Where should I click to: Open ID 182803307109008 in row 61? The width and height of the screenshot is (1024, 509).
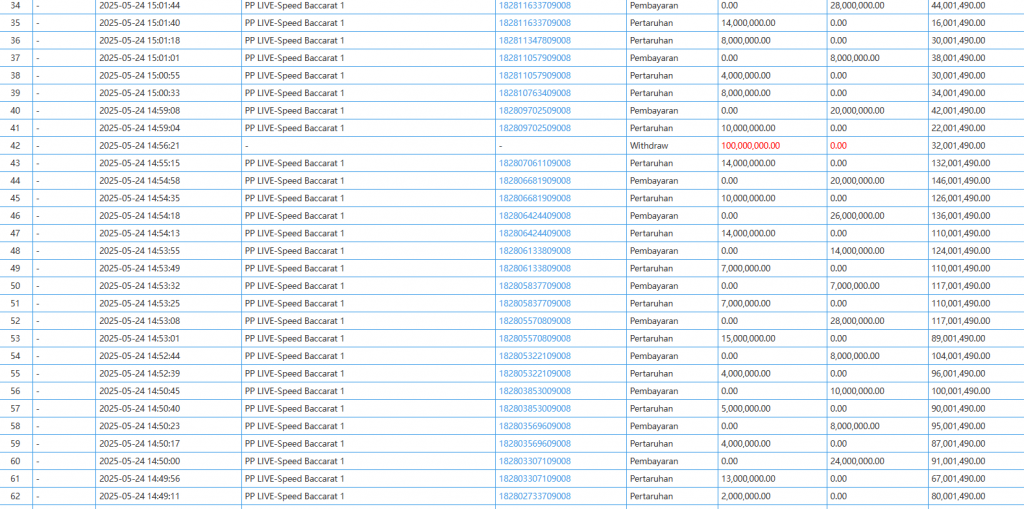tap(535, 478)
